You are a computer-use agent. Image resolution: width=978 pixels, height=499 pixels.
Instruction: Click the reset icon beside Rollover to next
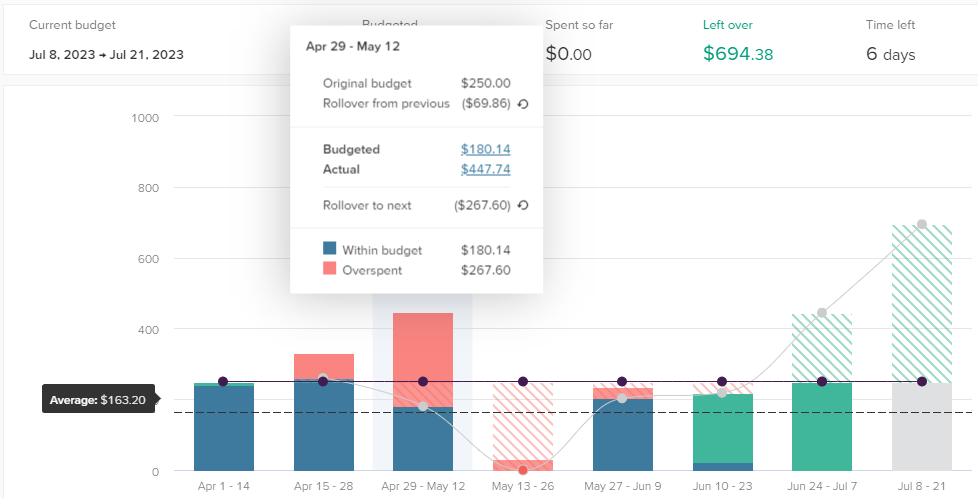(523, 206)
